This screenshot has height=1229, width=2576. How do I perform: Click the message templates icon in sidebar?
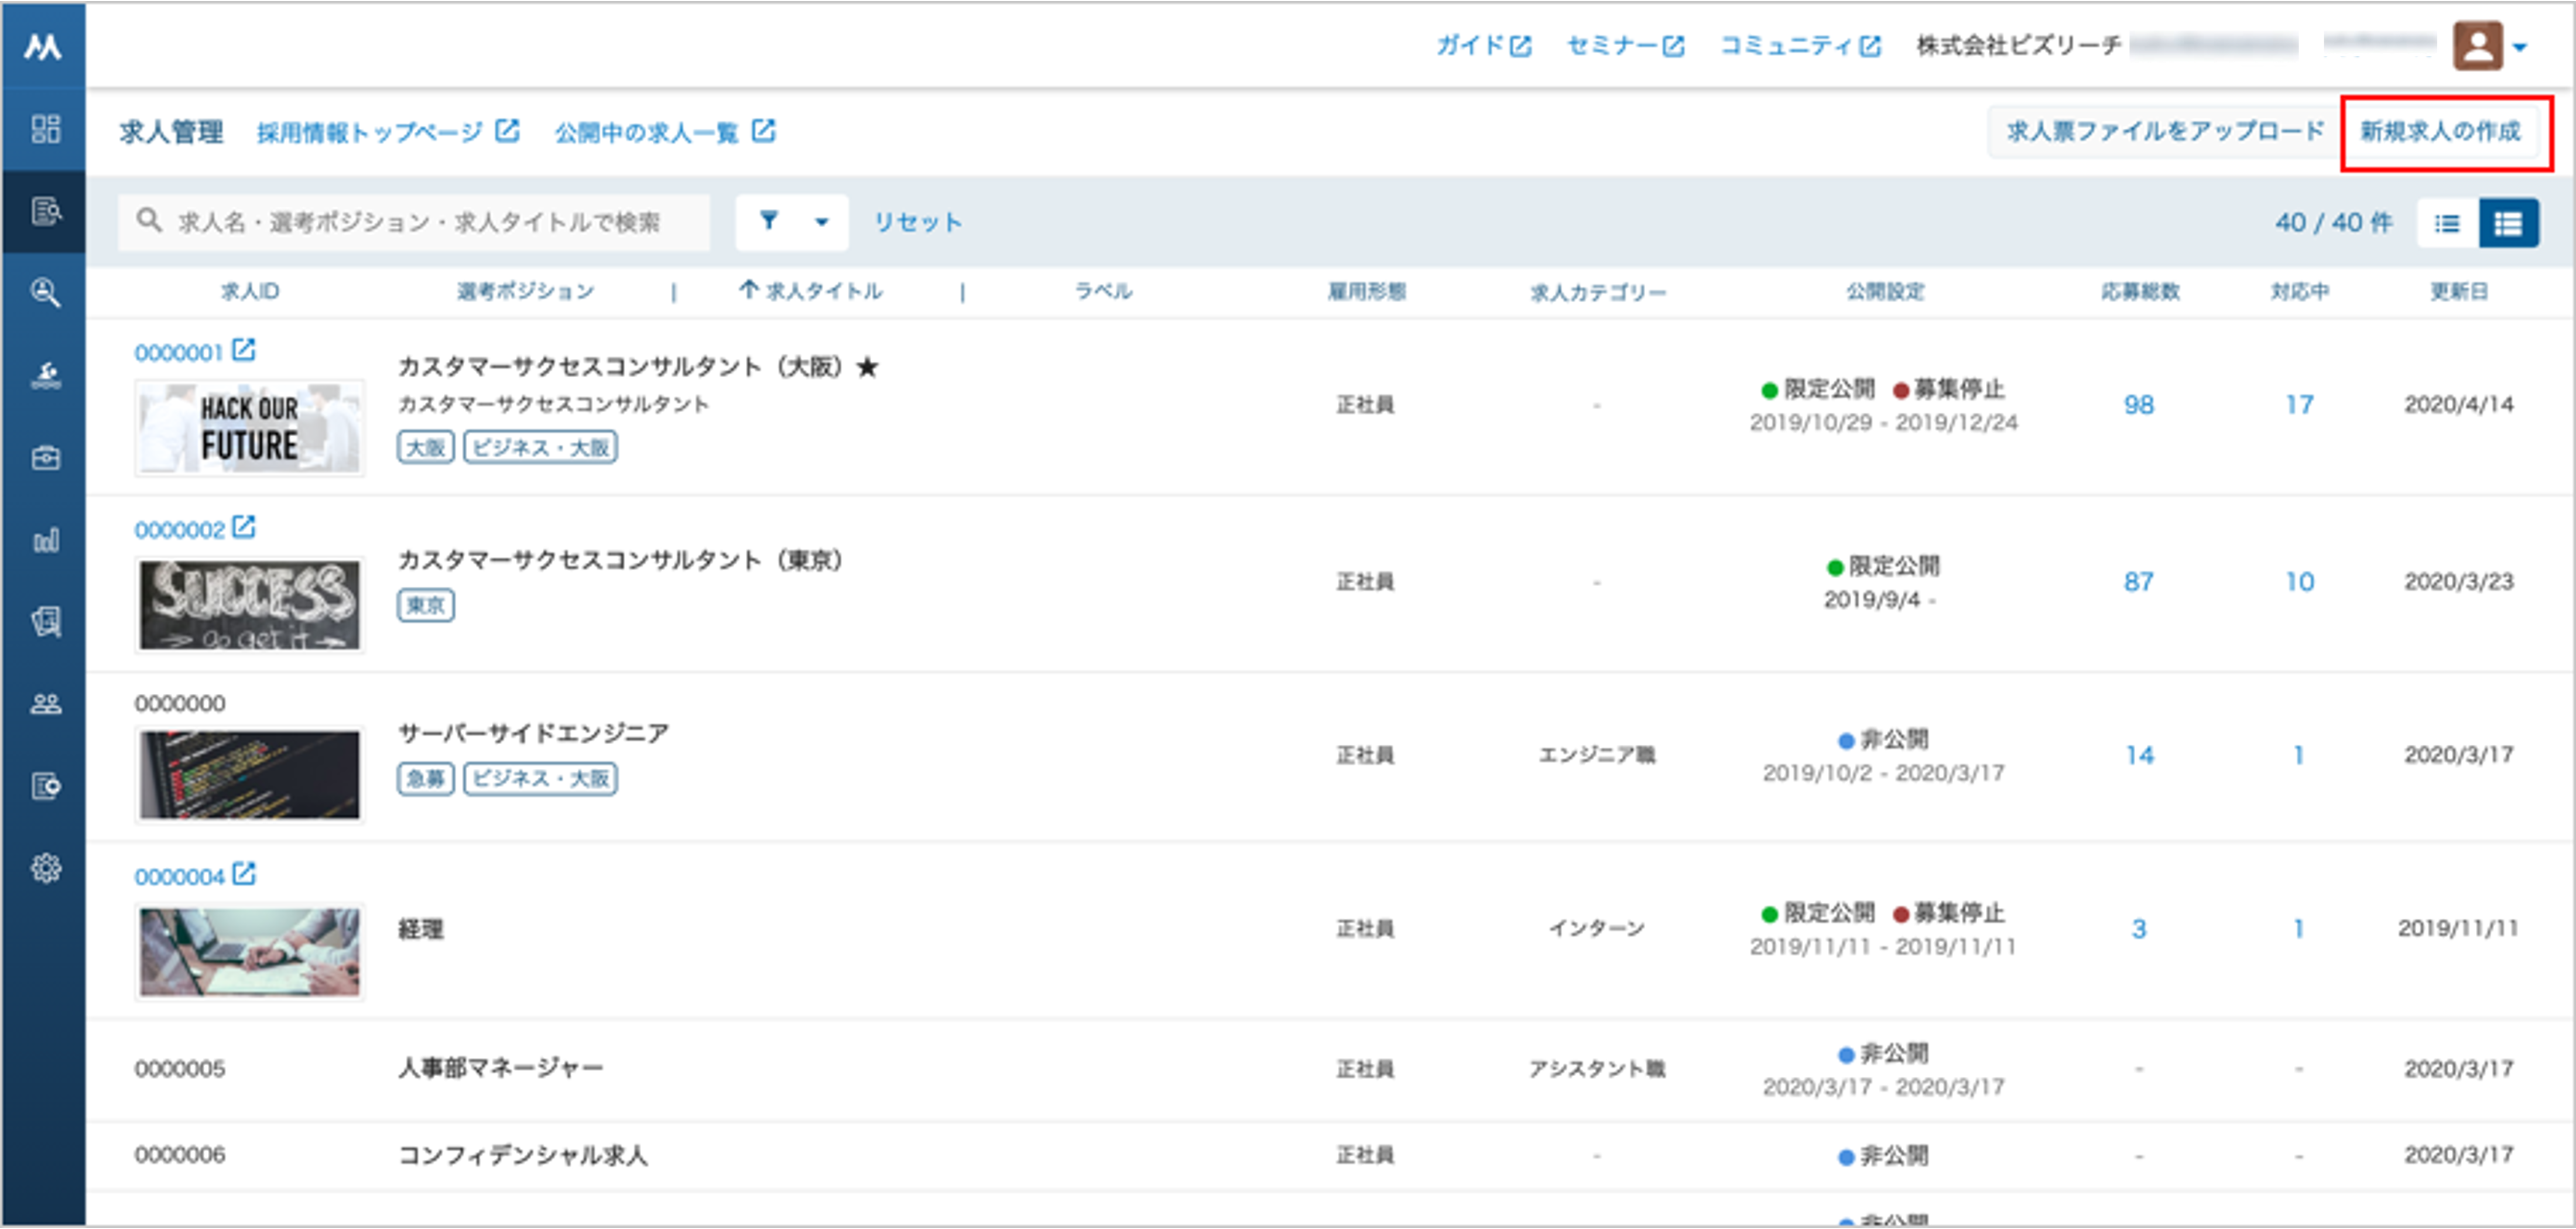click(45, 622)
